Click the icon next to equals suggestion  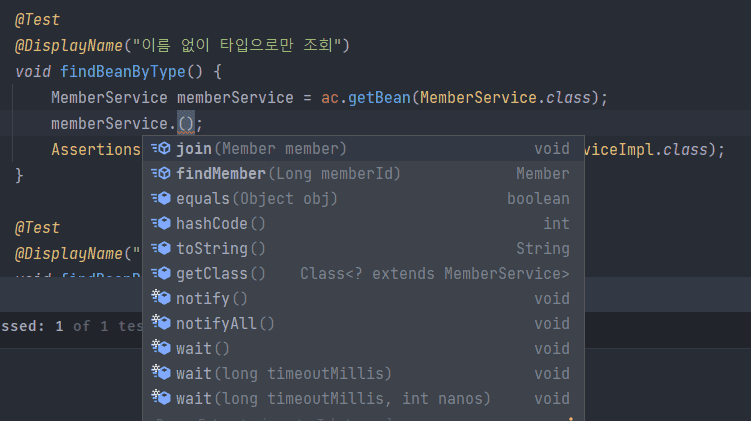coord(161,199)
